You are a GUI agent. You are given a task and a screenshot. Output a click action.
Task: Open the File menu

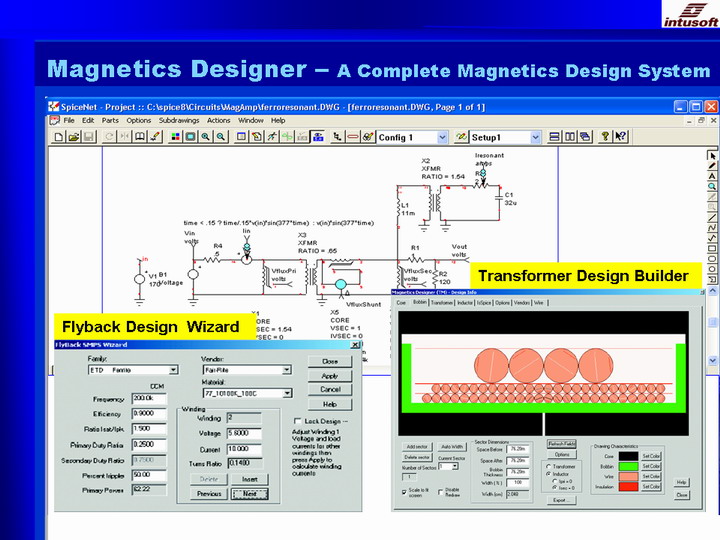(69, 120)
